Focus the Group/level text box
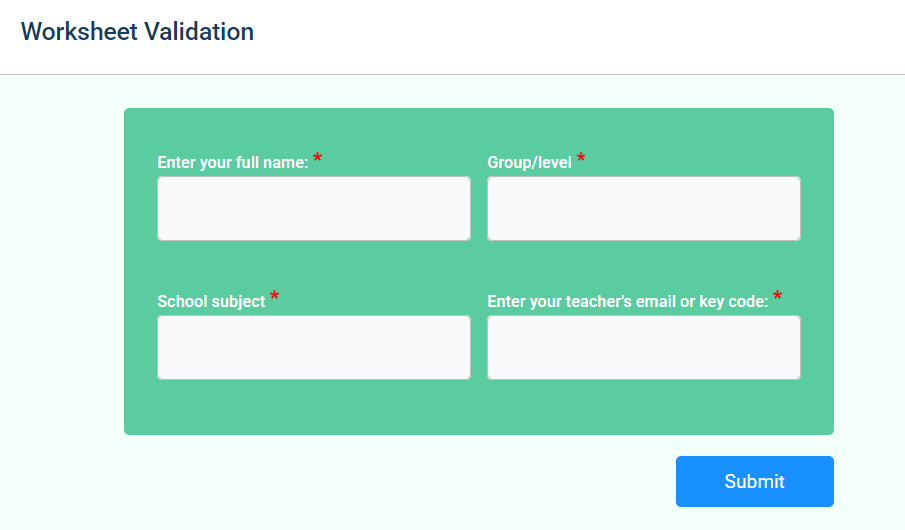The height and width of the screenshot is (530, 905). click(x=643, y=208)
